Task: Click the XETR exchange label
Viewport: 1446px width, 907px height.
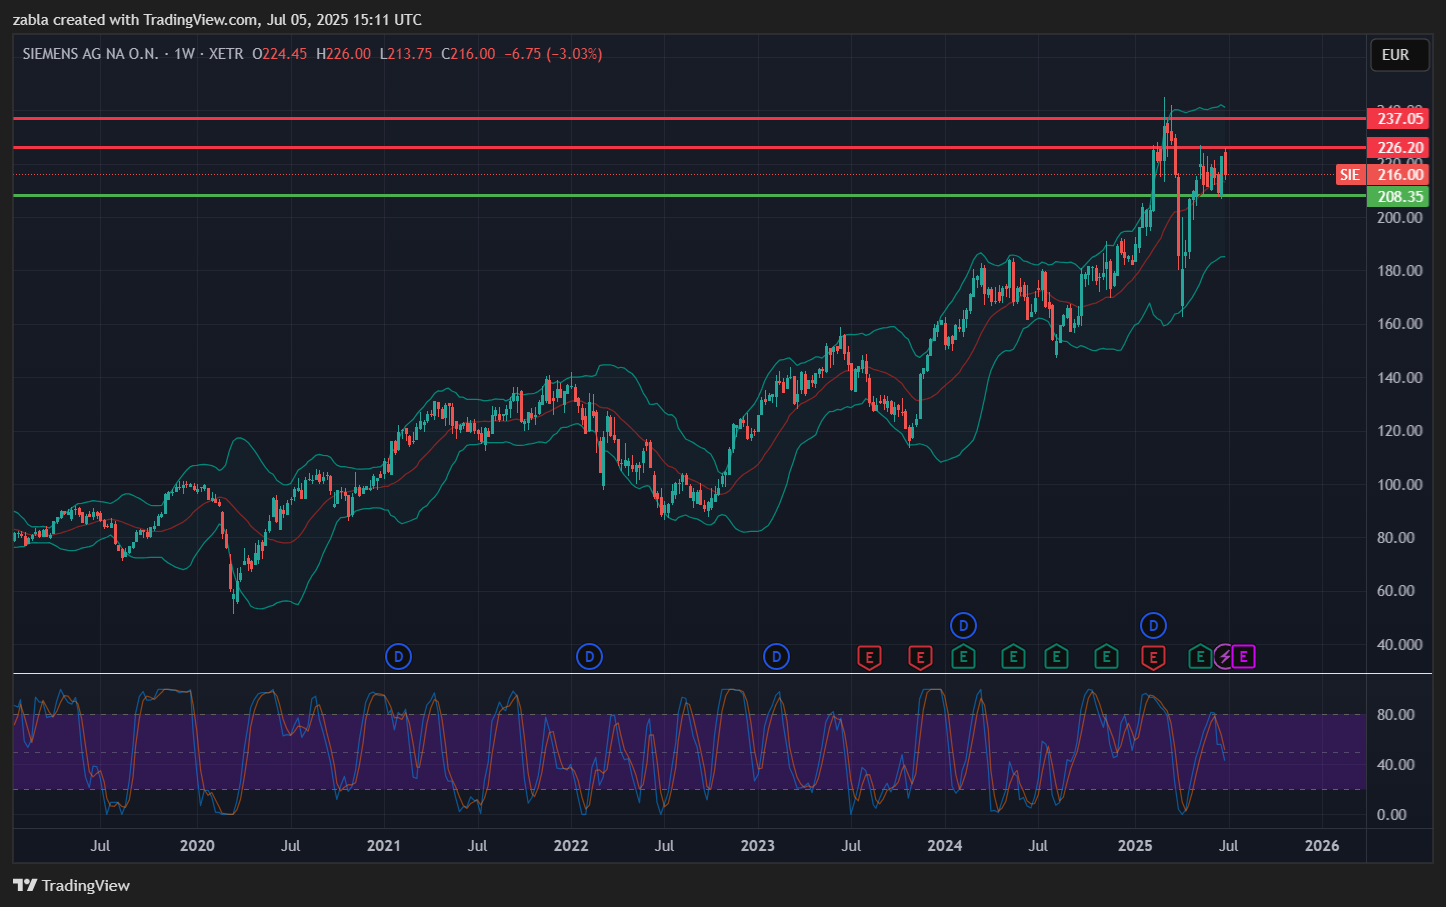Action: coord(226,54)
